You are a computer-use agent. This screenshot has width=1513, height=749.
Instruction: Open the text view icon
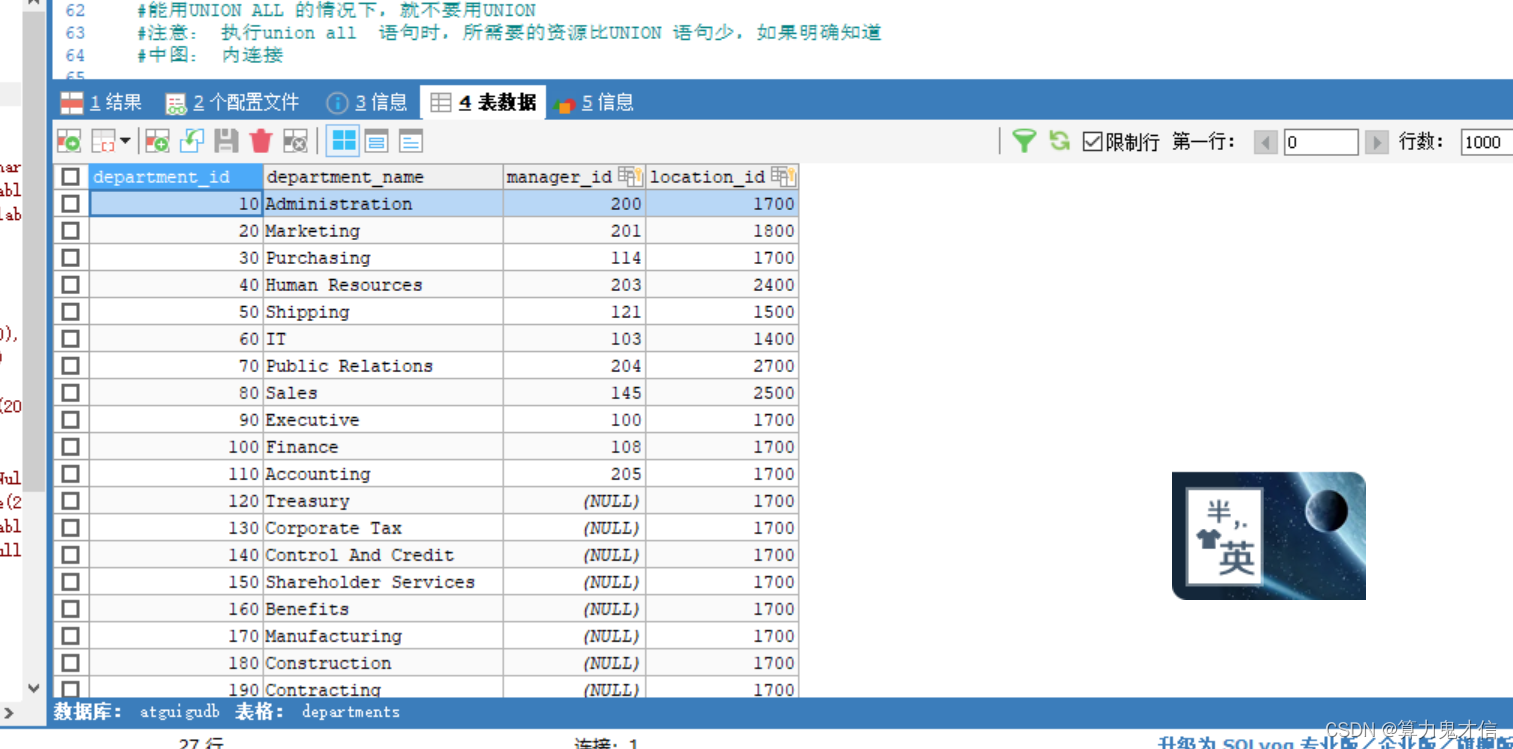click(x=409, y=141)
